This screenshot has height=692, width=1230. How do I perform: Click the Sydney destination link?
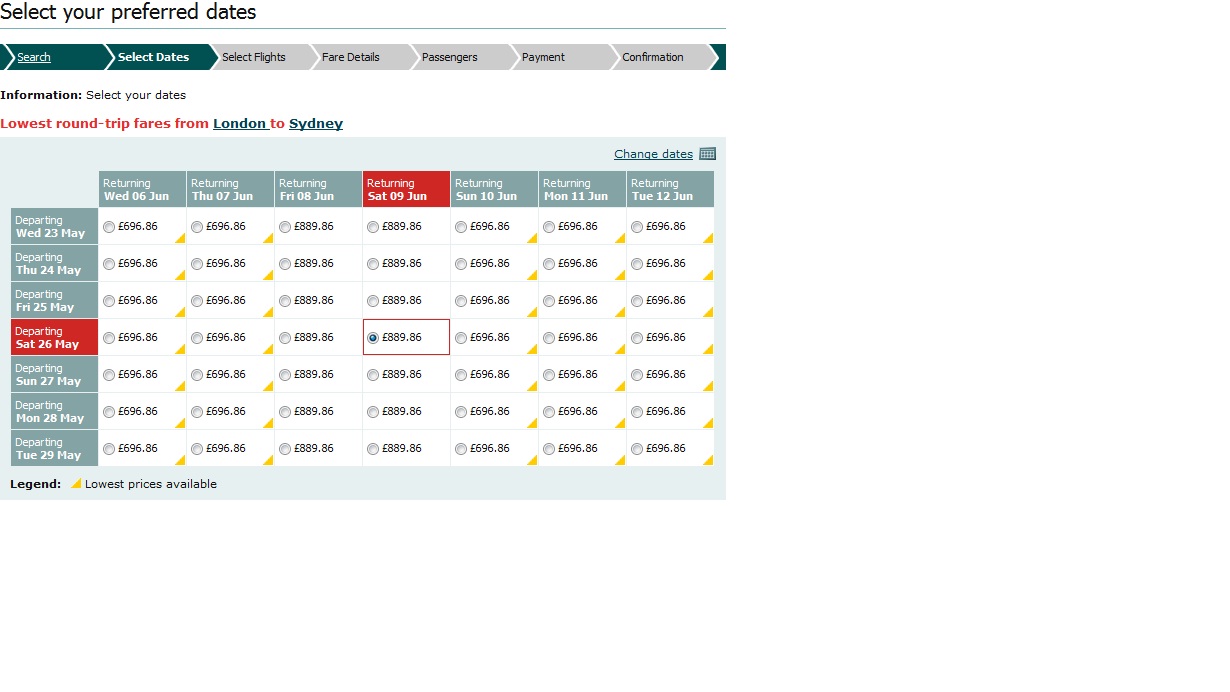point(316,124)
